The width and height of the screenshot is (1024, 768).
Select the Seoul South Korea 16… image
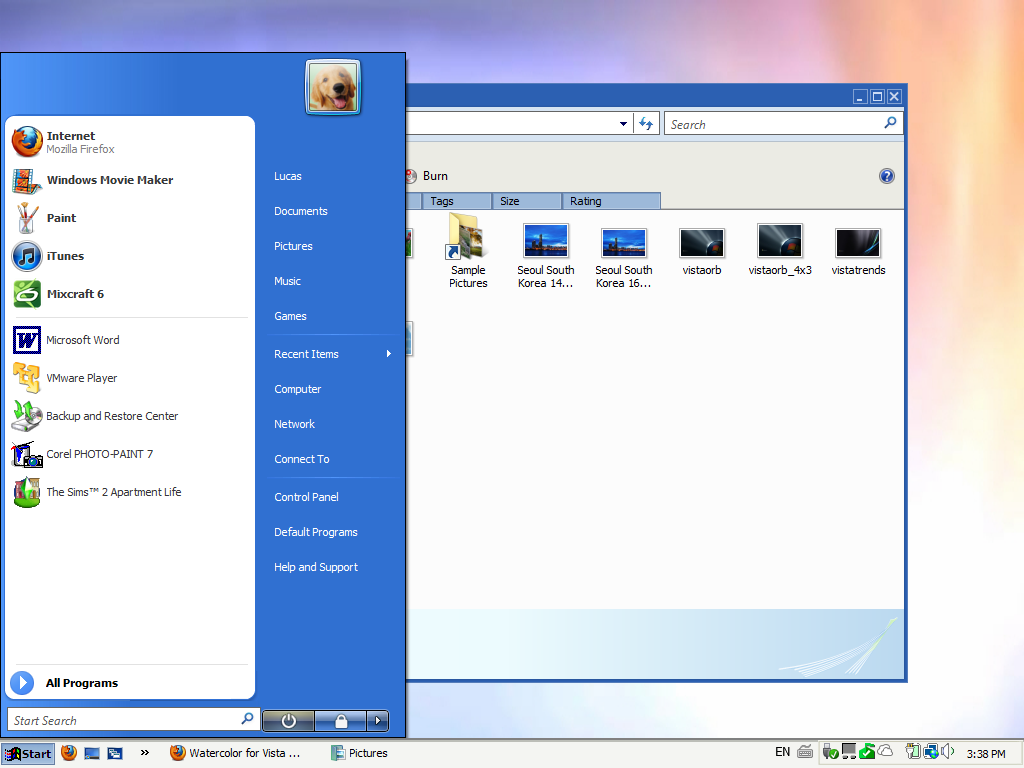(x=624, y=258)
